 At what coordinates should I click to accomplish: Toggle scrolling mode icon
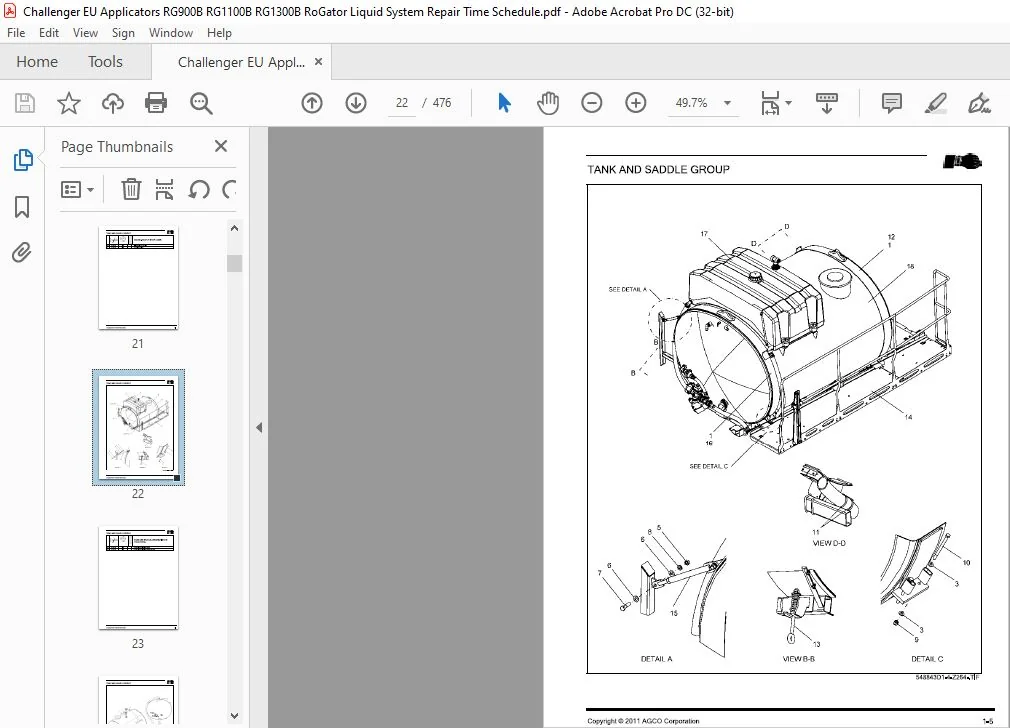826,103
